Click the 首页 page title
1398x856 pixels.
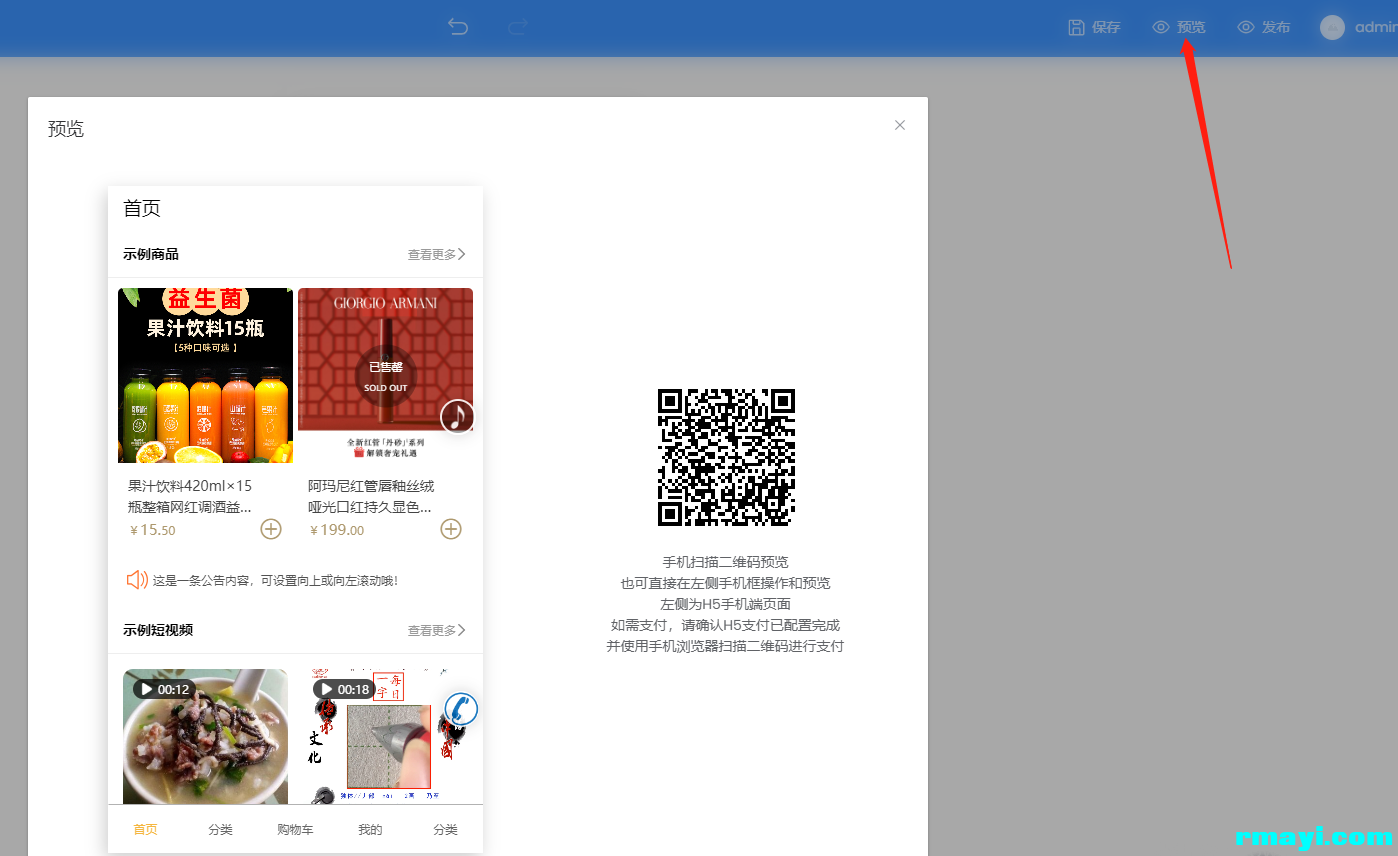pos(142,208)
